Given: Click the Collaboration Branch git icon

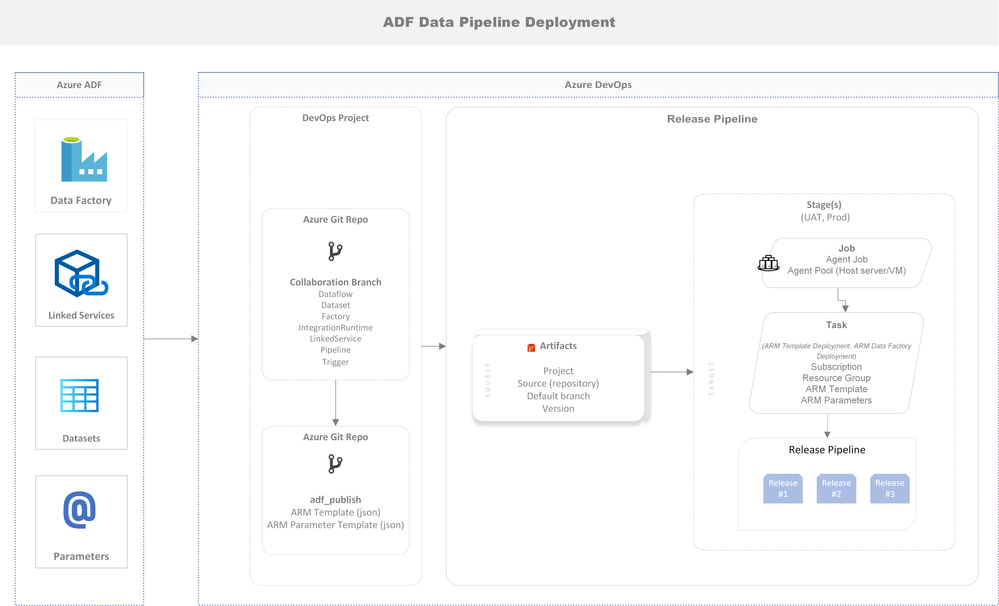Looking at the screenshot, I should (335, 252).
